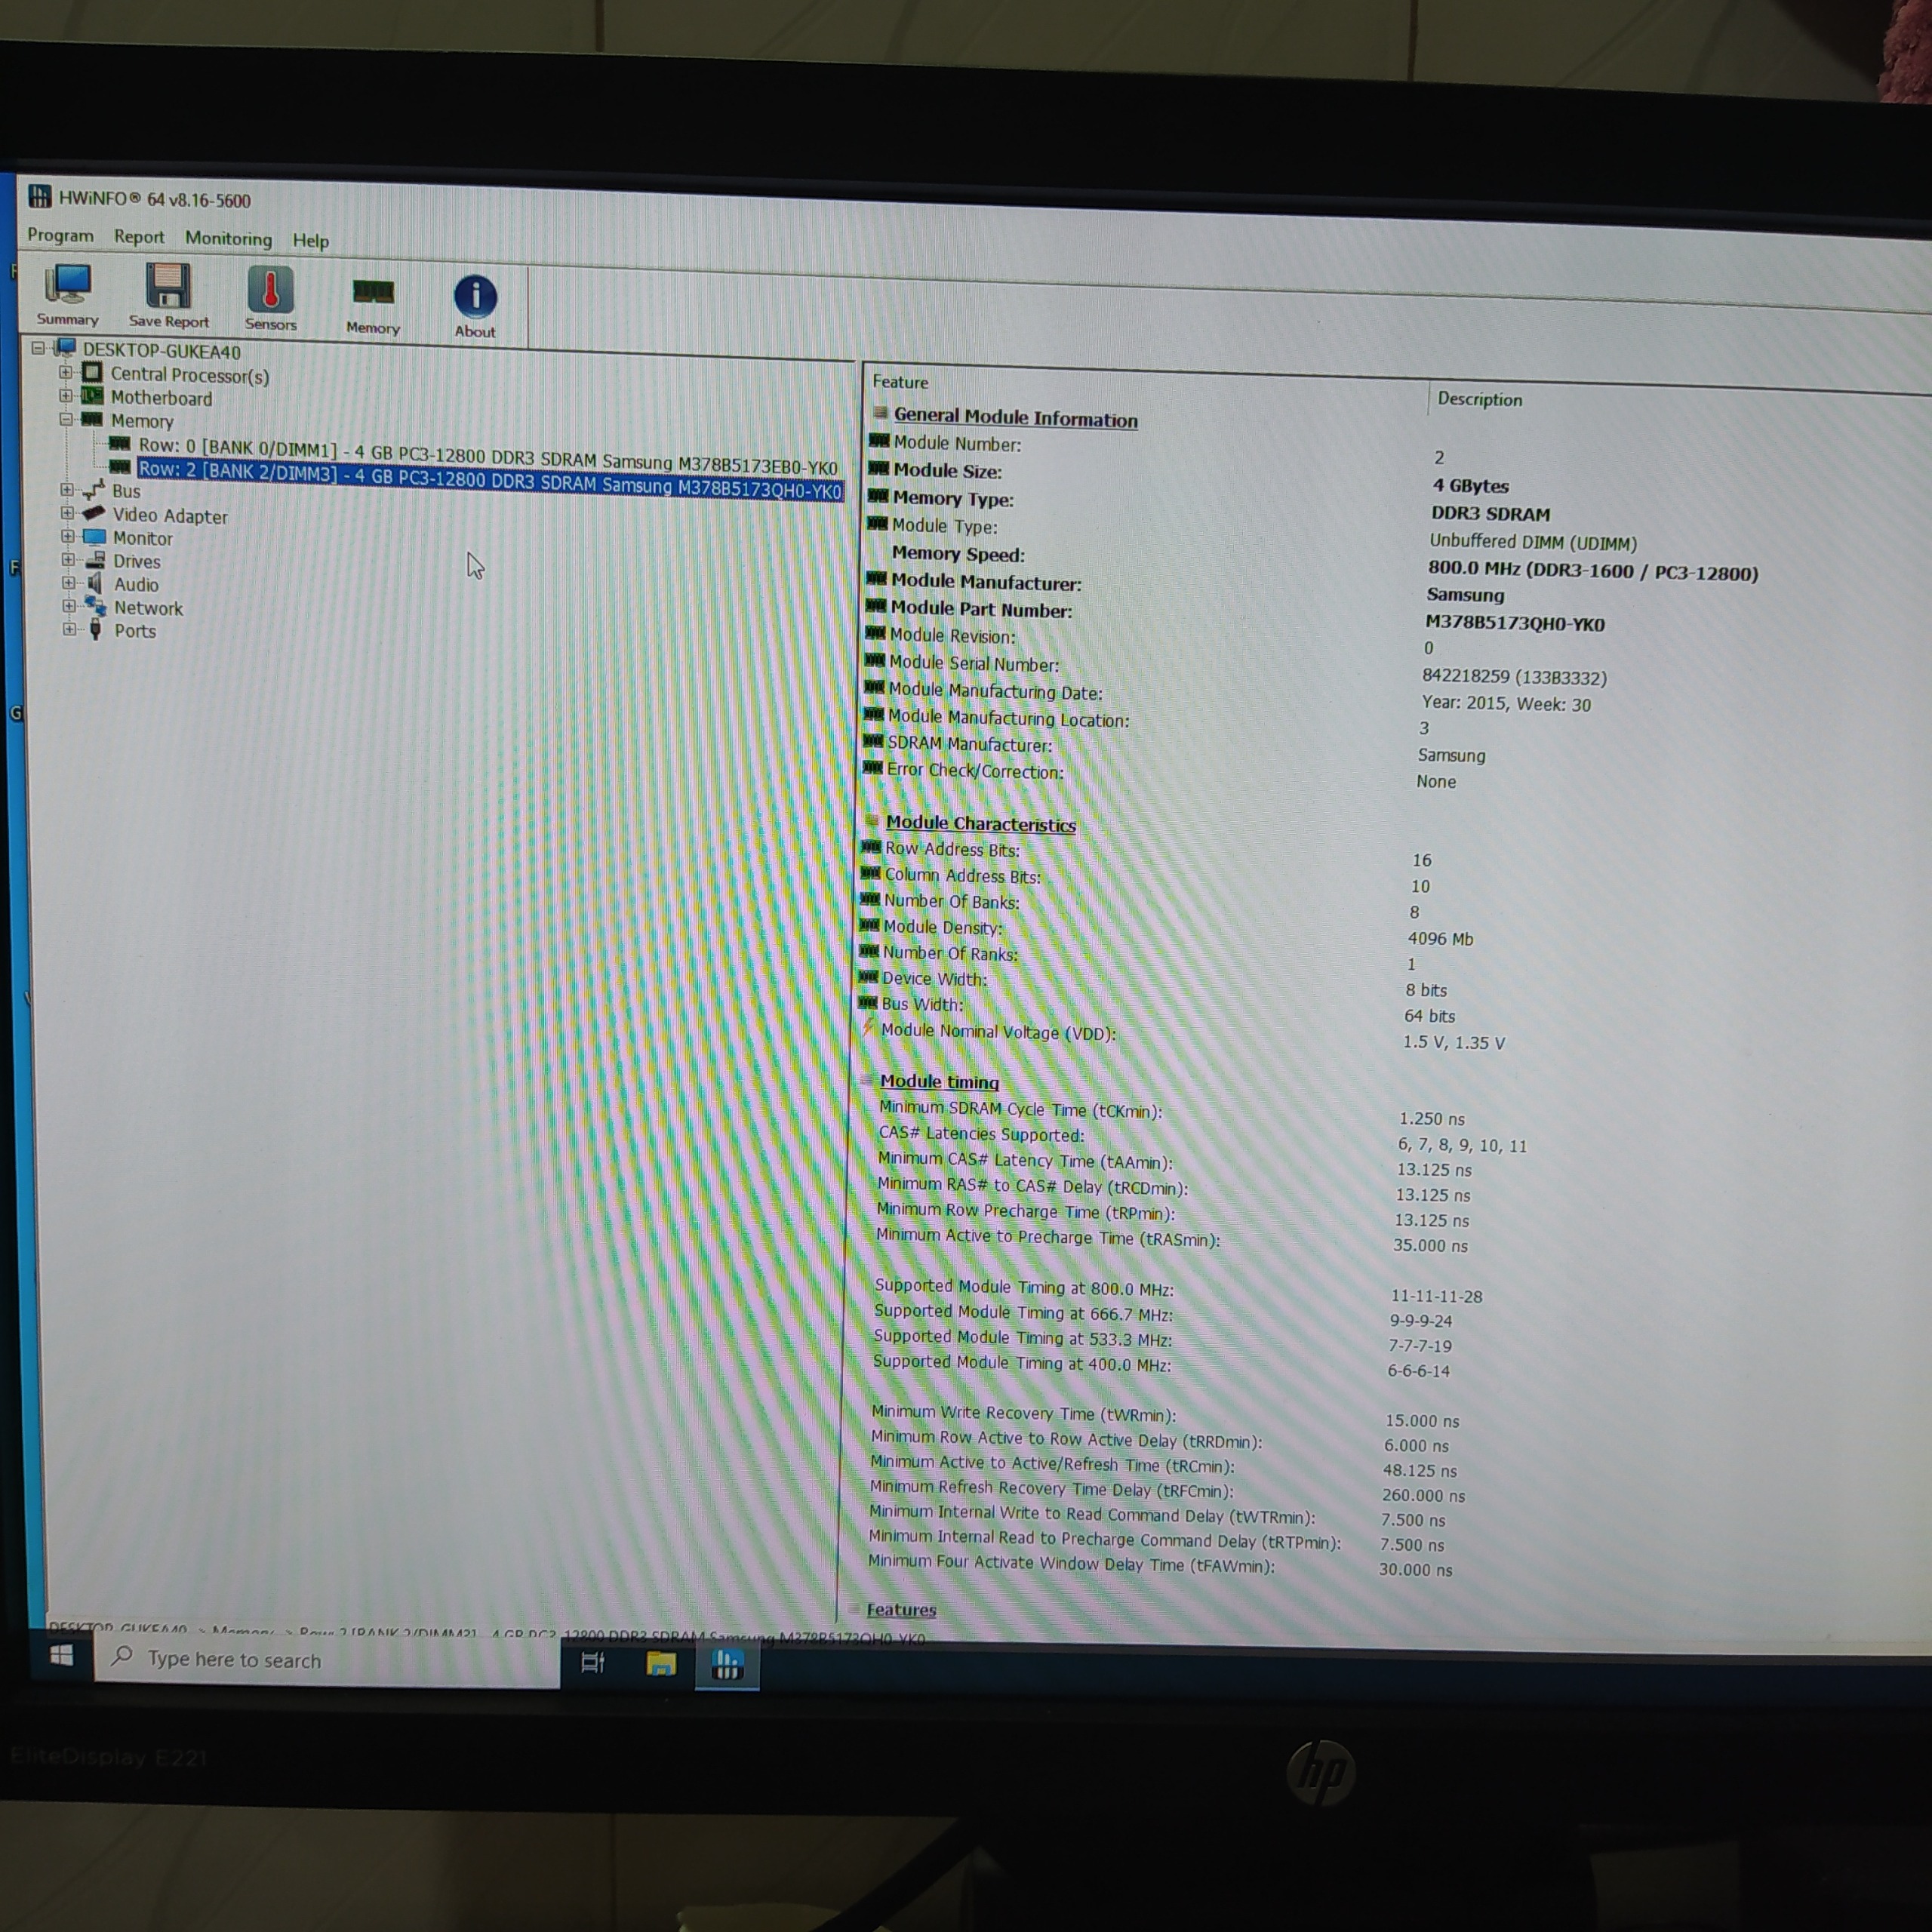The width and height of the screenshot is (1932, 1932).
Task: Click the Audio speaker icon
Action: 95,583
